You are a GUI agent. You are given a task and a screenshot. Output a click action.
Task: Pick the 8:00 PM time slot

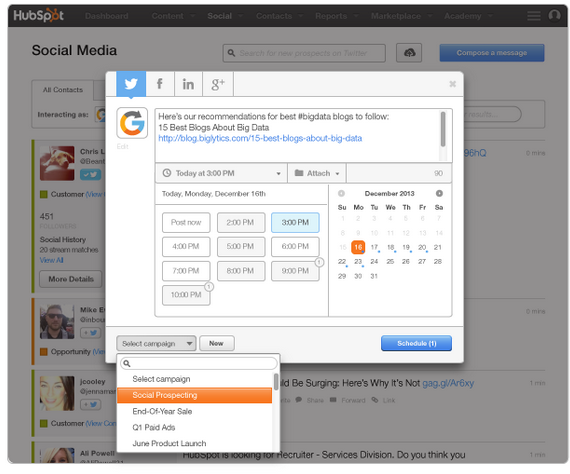click(241, 271)
